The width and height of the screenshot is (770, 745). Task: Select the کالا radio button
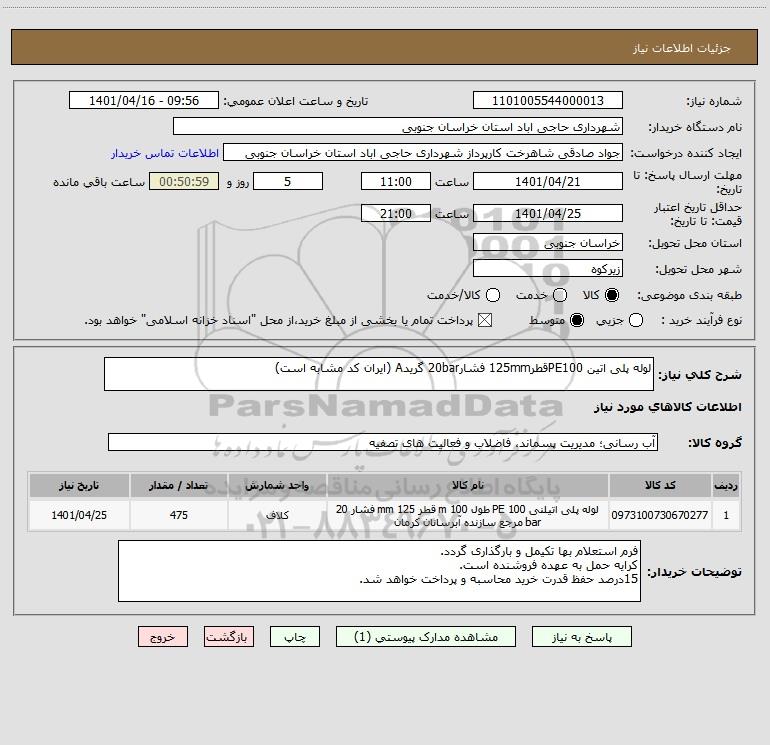pos(612,296)
